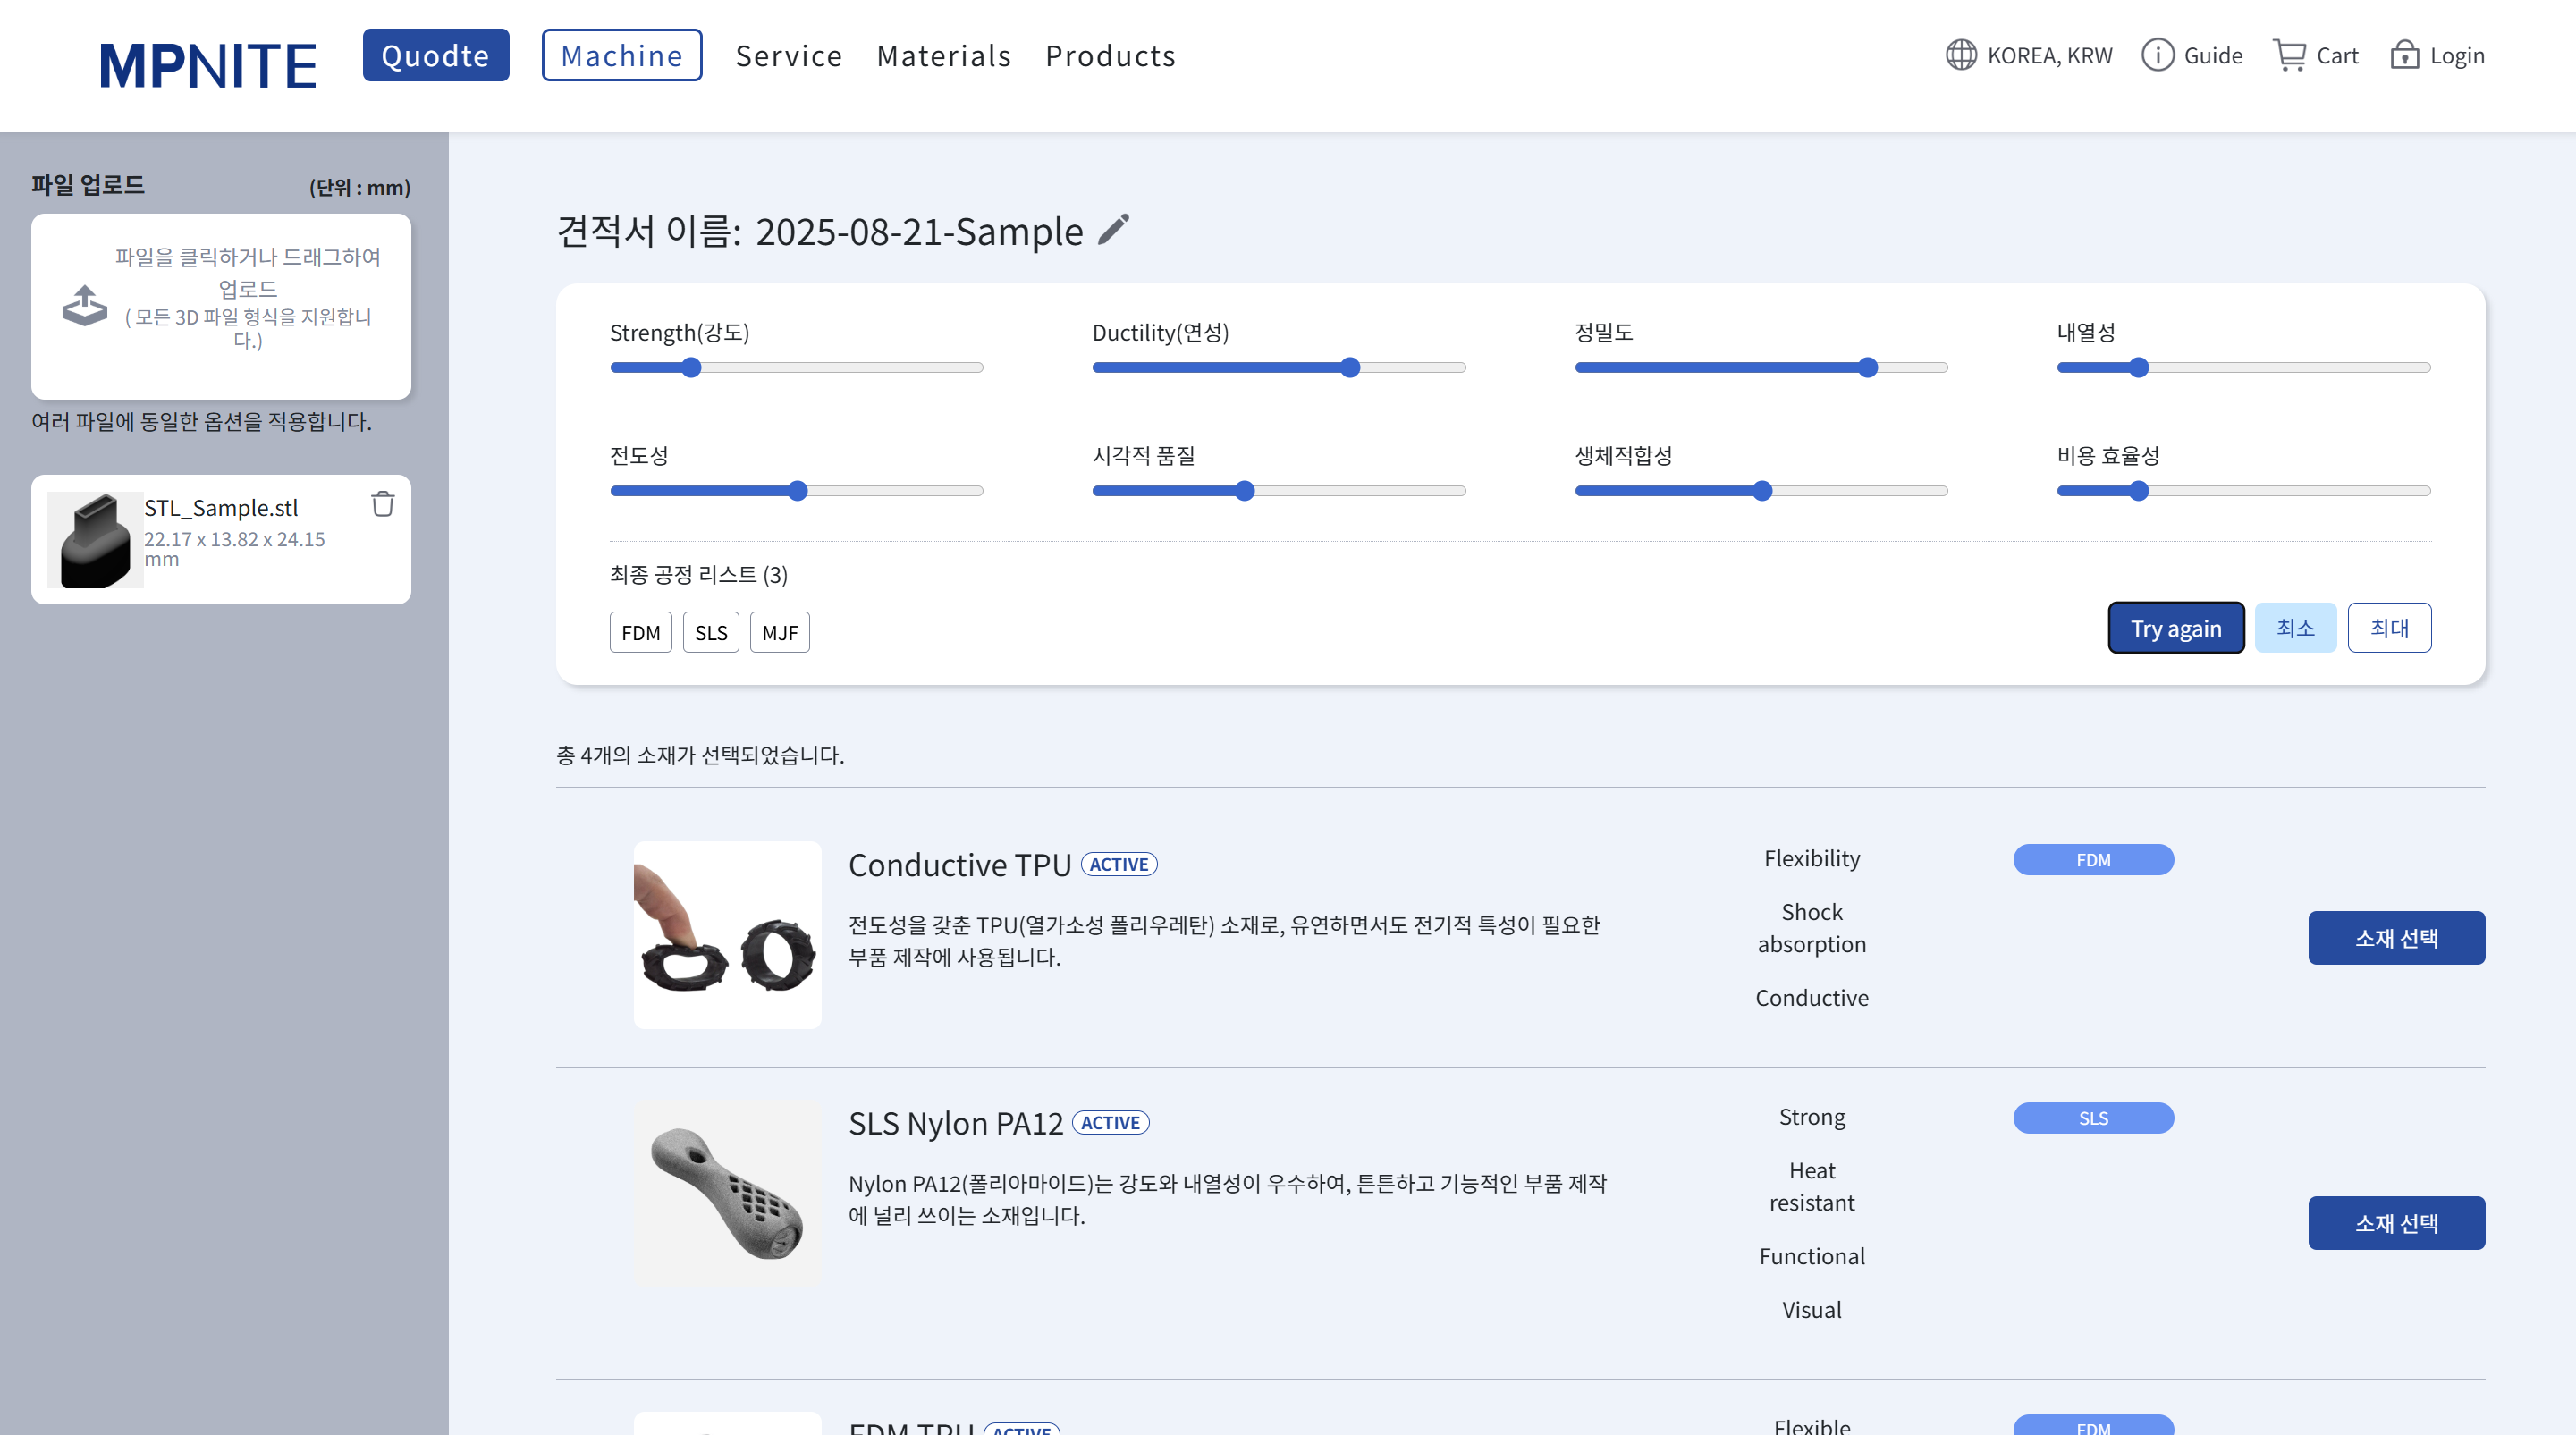Screen dimensions: 2576x1435
Task: Click the globe icon for KOREA, KRW
Action: pyautogui.click(x=1960, y=55)
